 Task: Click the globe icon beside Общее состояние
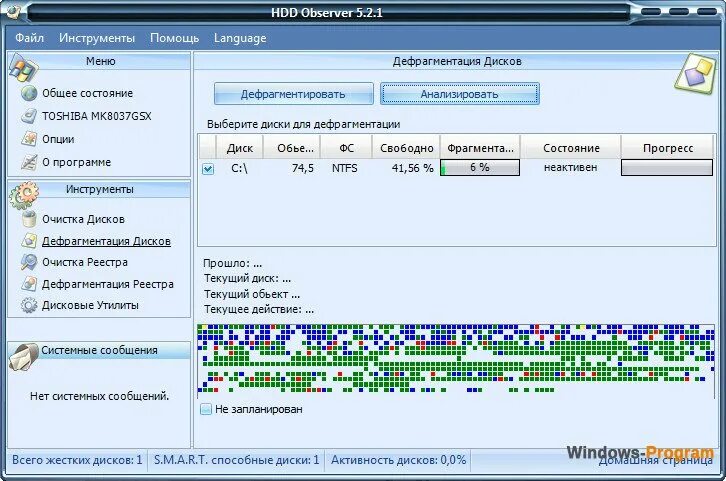click(x=29, y=93)
